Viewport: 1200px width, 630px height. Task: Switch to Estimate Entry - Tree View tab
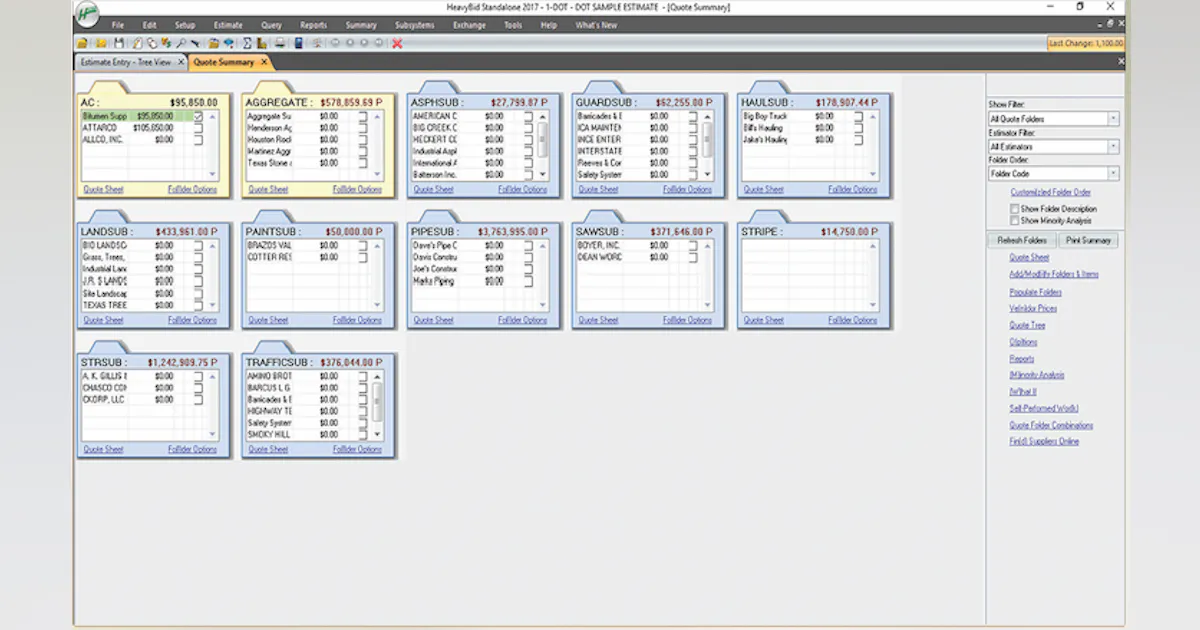pyautogui.click(x=125, y=62)
